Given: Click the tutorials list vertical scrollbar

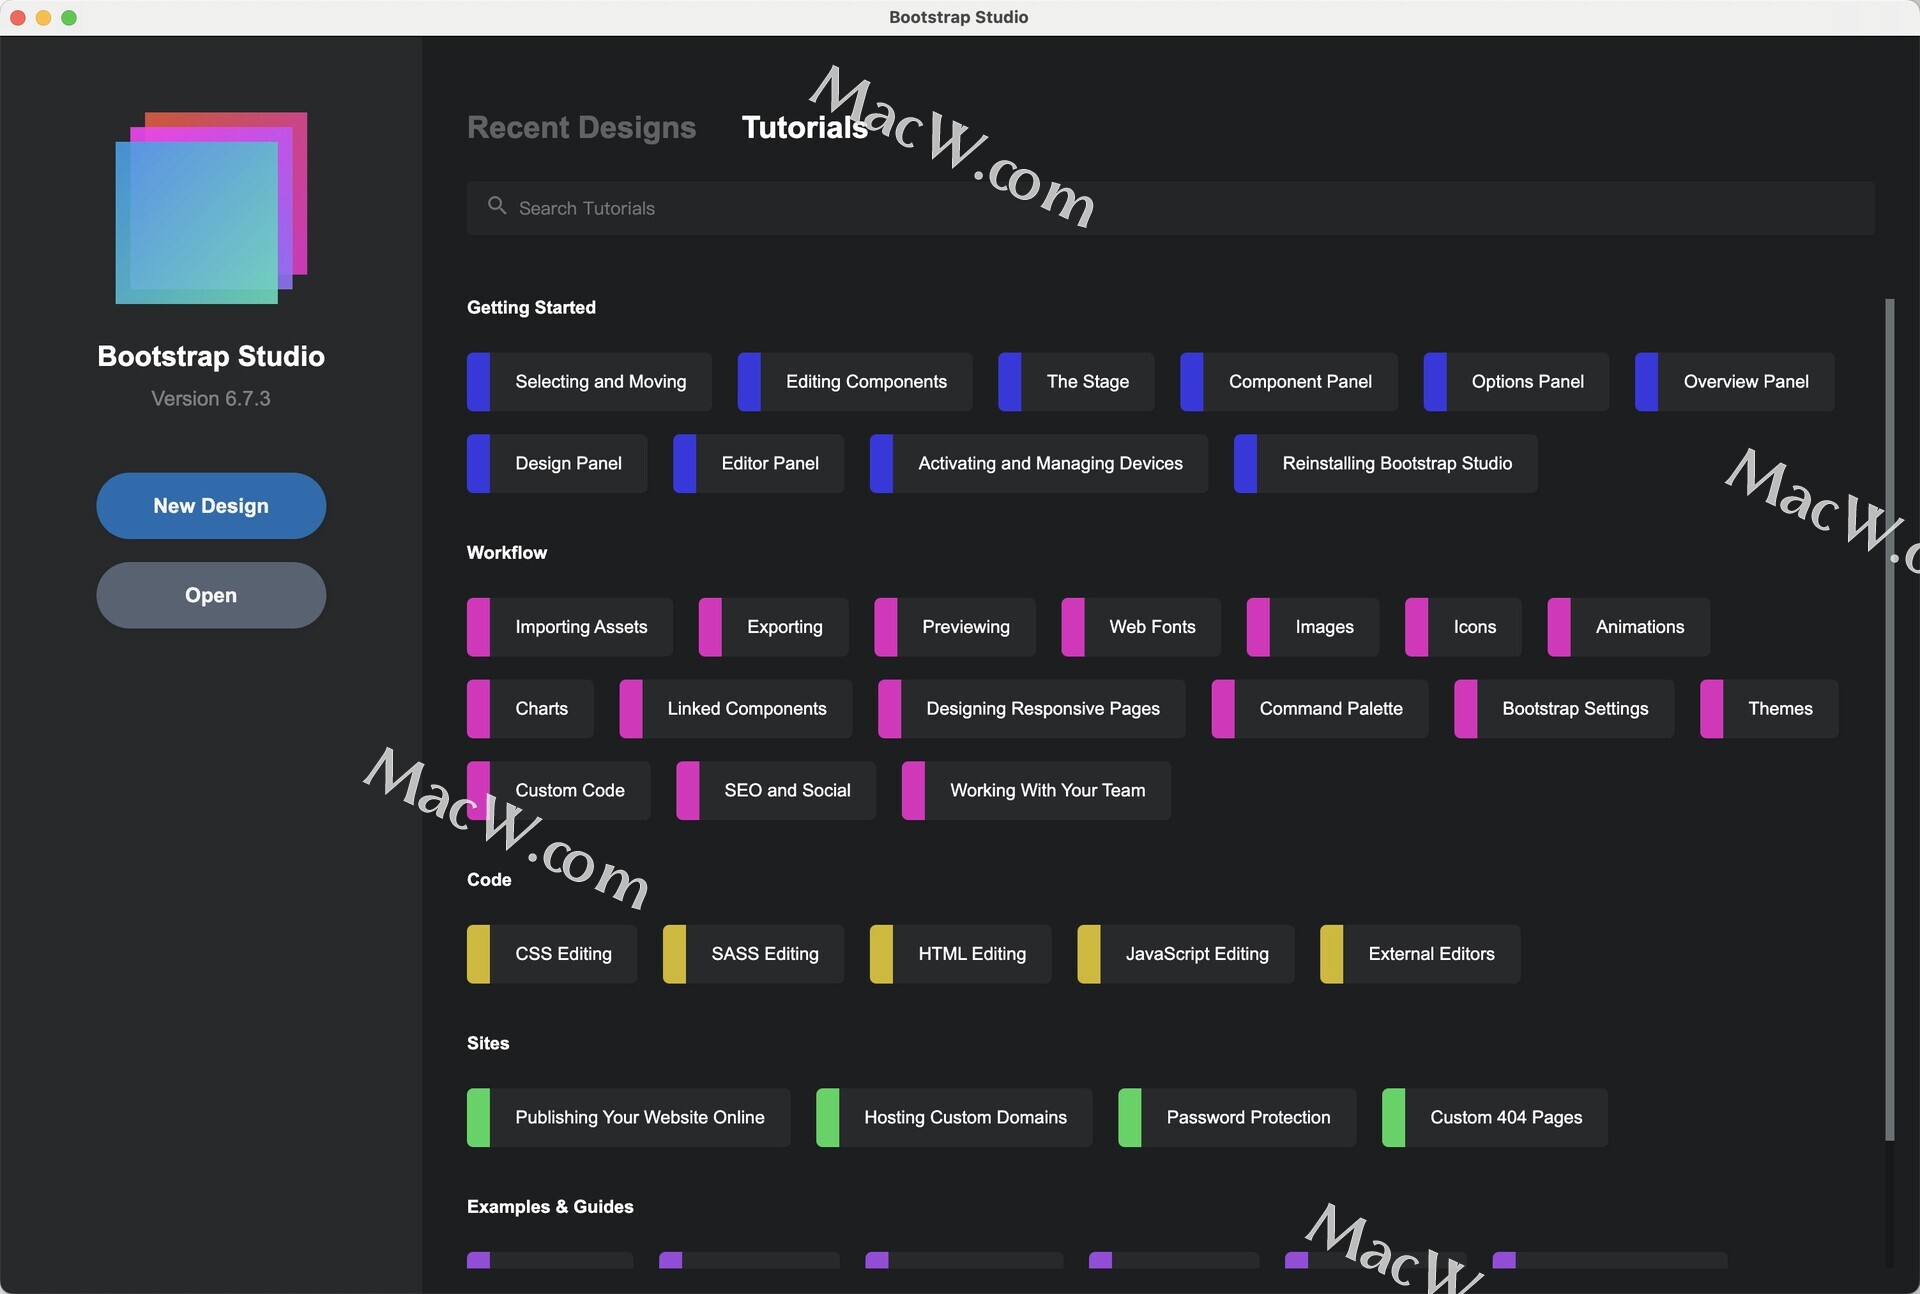Looking at the screenshot, I should pos(1889,718).
